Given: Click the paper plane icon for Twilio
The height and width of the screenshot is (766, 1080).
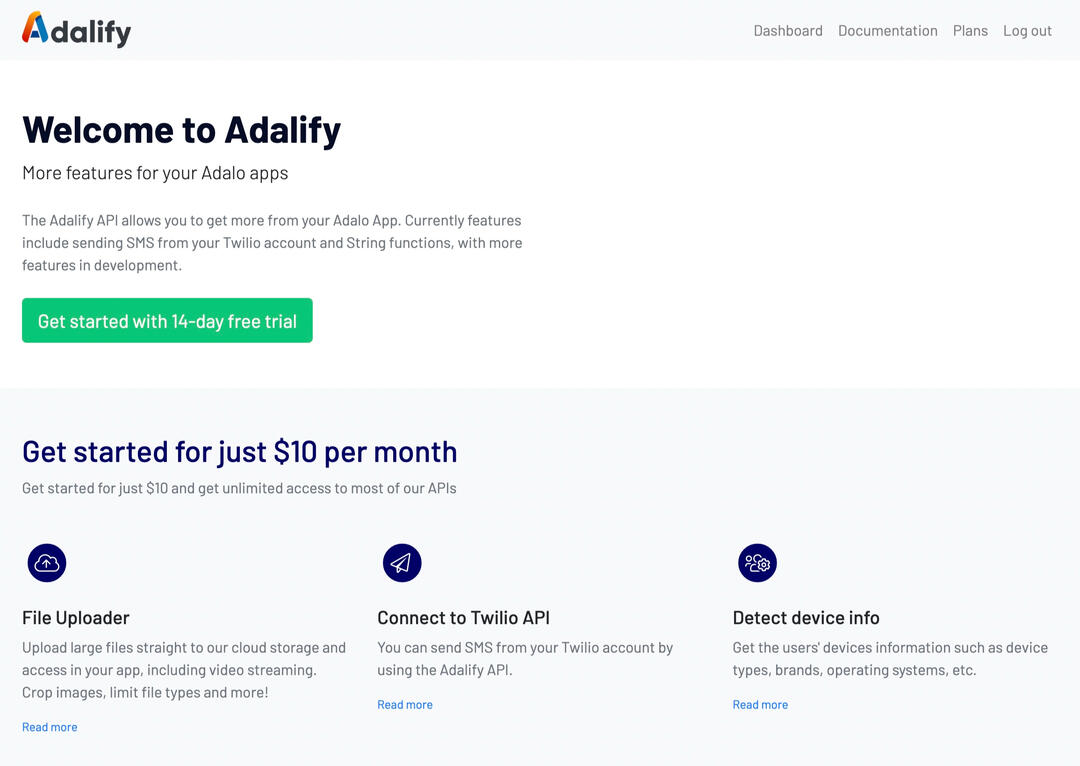Looking at the screenshot, I should click(402, 563).
